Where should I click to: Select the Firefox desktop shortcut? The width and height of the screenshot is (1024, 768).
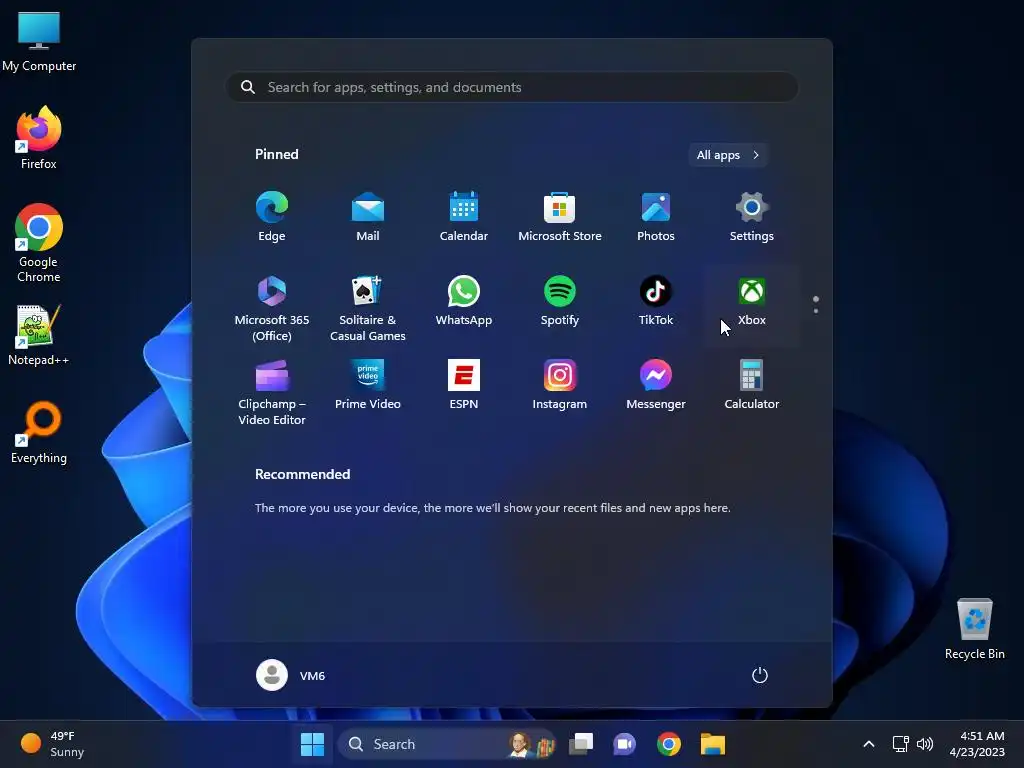pyautogui.click(x=39, y=138)
